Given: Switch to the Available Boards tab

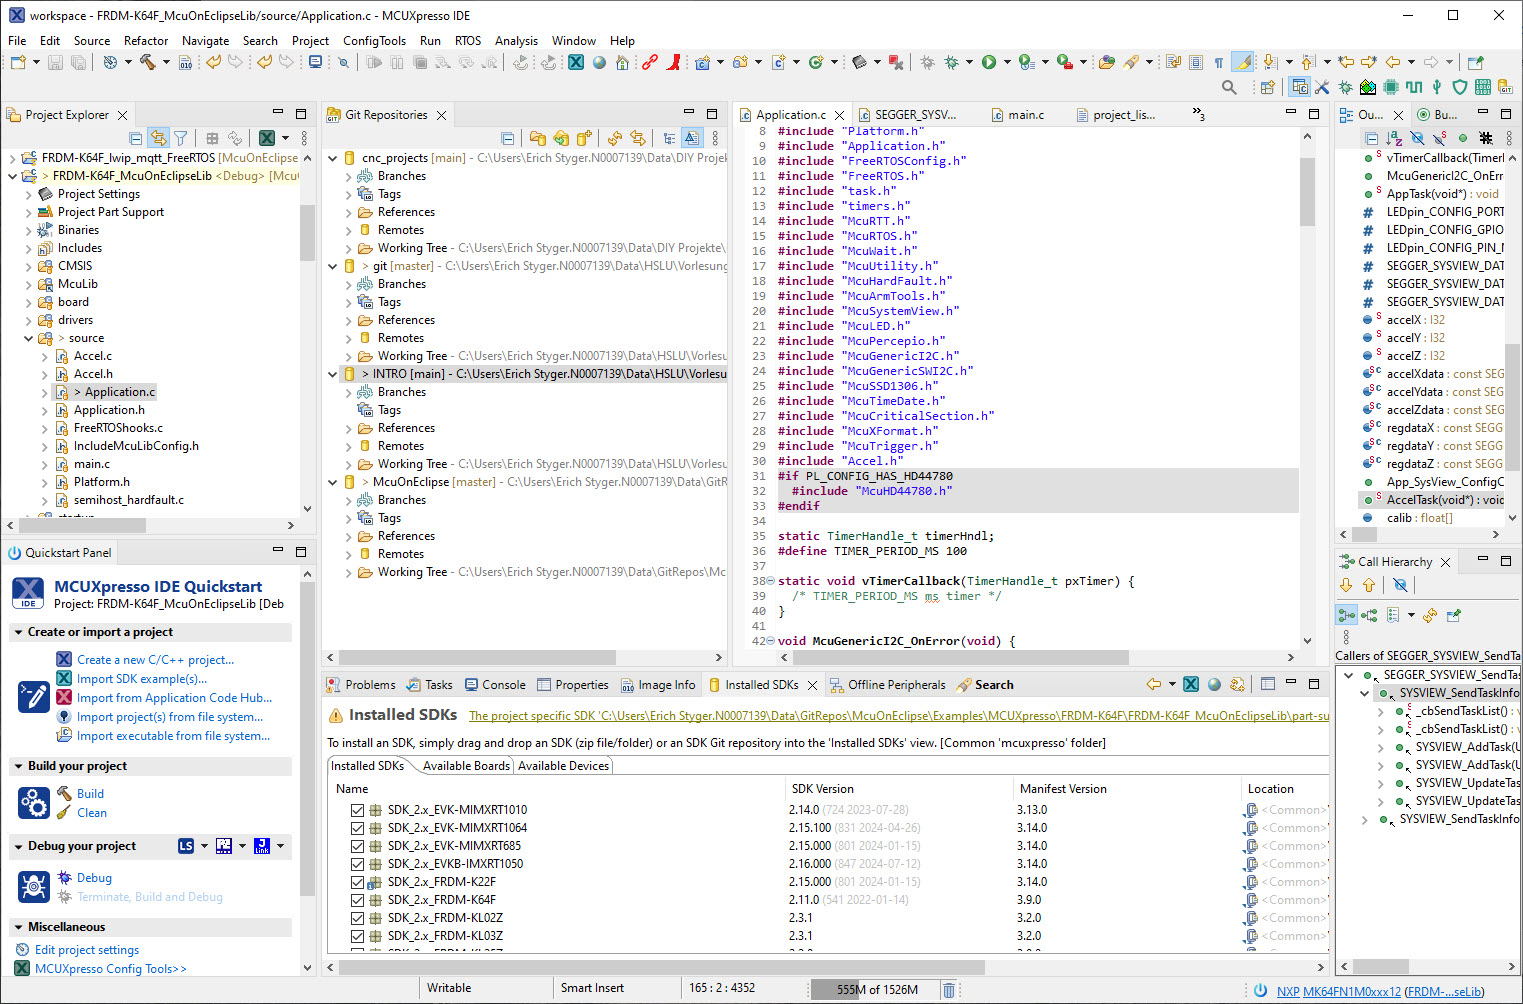Looking at the screenshot, I should point(465,765).
